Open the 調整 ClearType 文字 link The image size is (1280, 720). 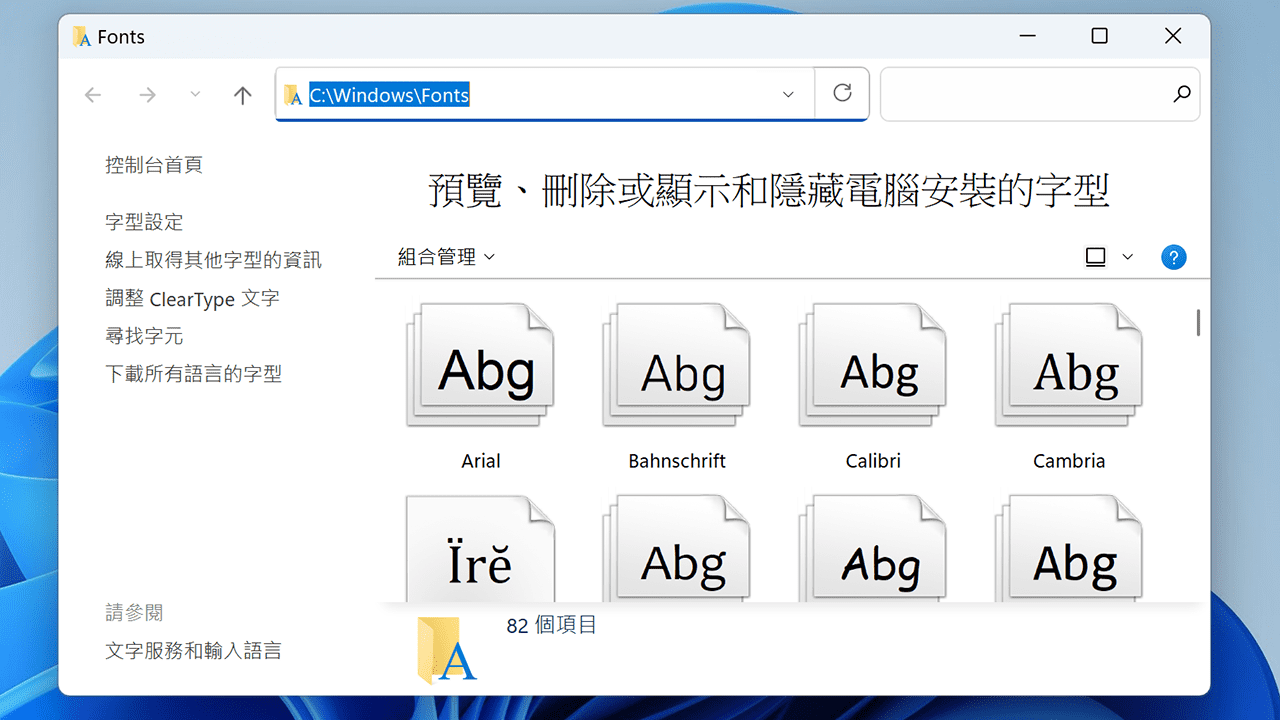[x=192, y=298]
